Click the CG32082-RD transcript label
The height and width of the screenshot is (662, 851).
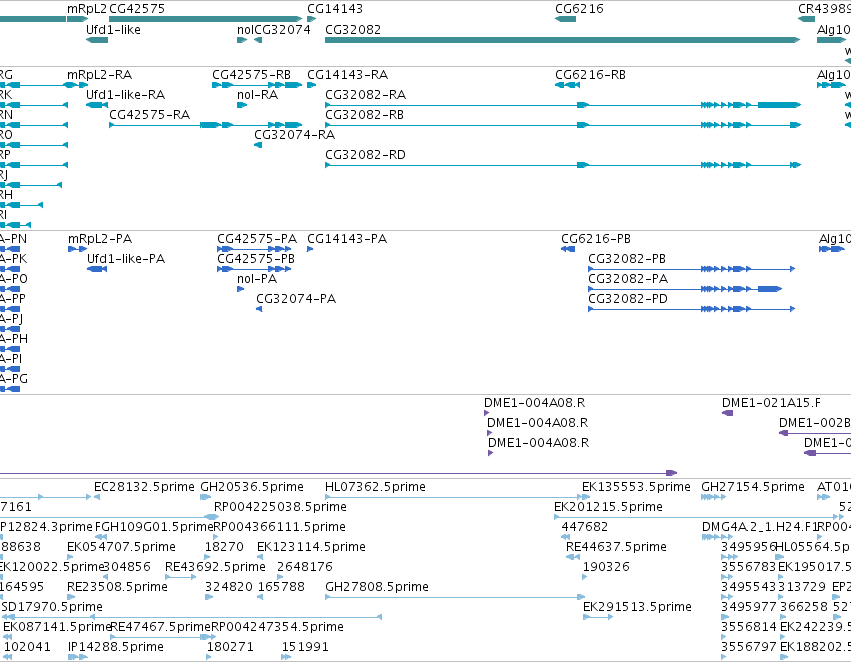(x=365, y=155)
